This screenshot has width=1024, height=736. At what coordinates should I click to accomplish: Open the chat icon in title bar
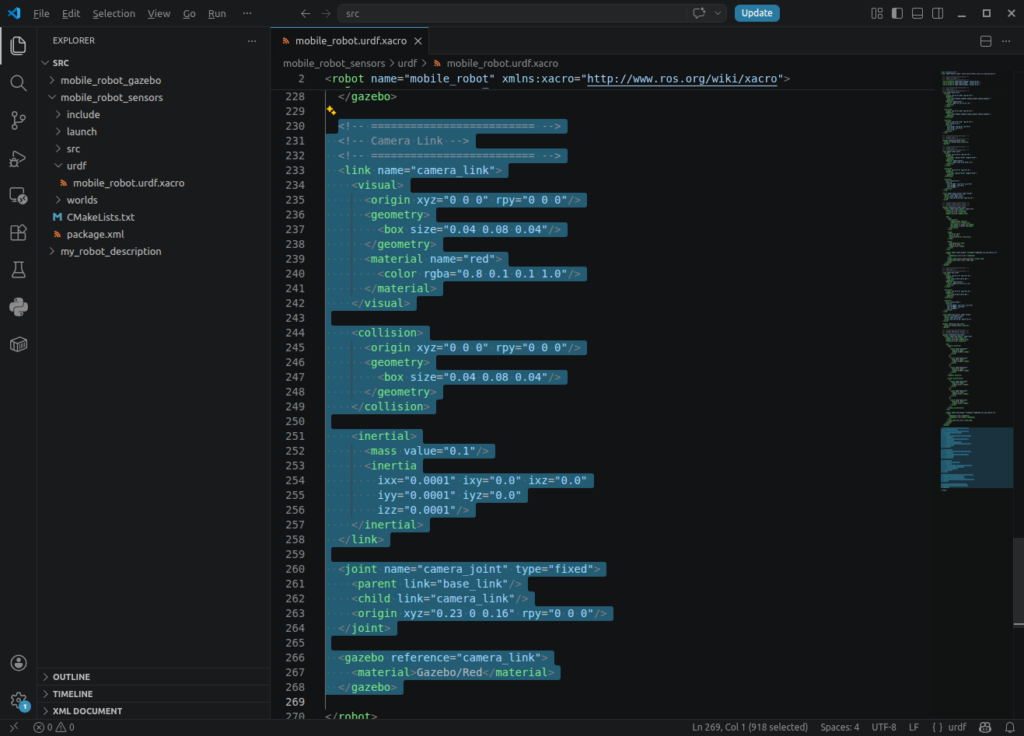pos(699,13)
